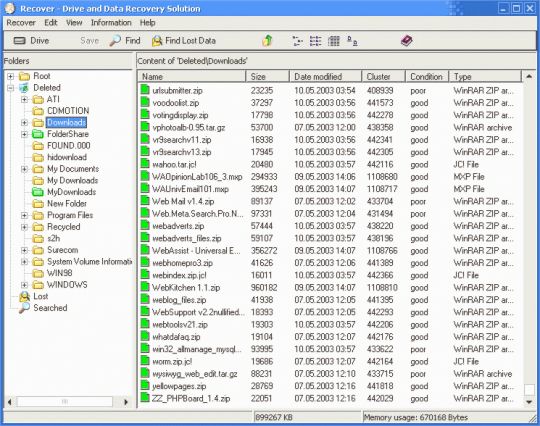This screenshot has height=426, width=540.
Task: Click file list scrollbar down arrow
Action: [x=529, y=402]
